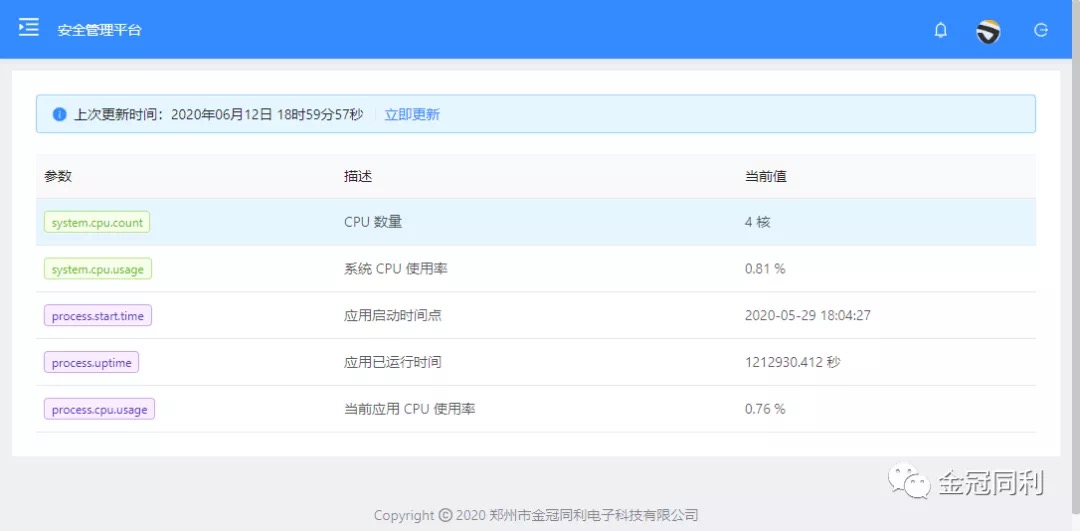Select the system.cpu.count tag
Image resolution: width=1080 pixels, height=531 pixels.
(97, 222)
